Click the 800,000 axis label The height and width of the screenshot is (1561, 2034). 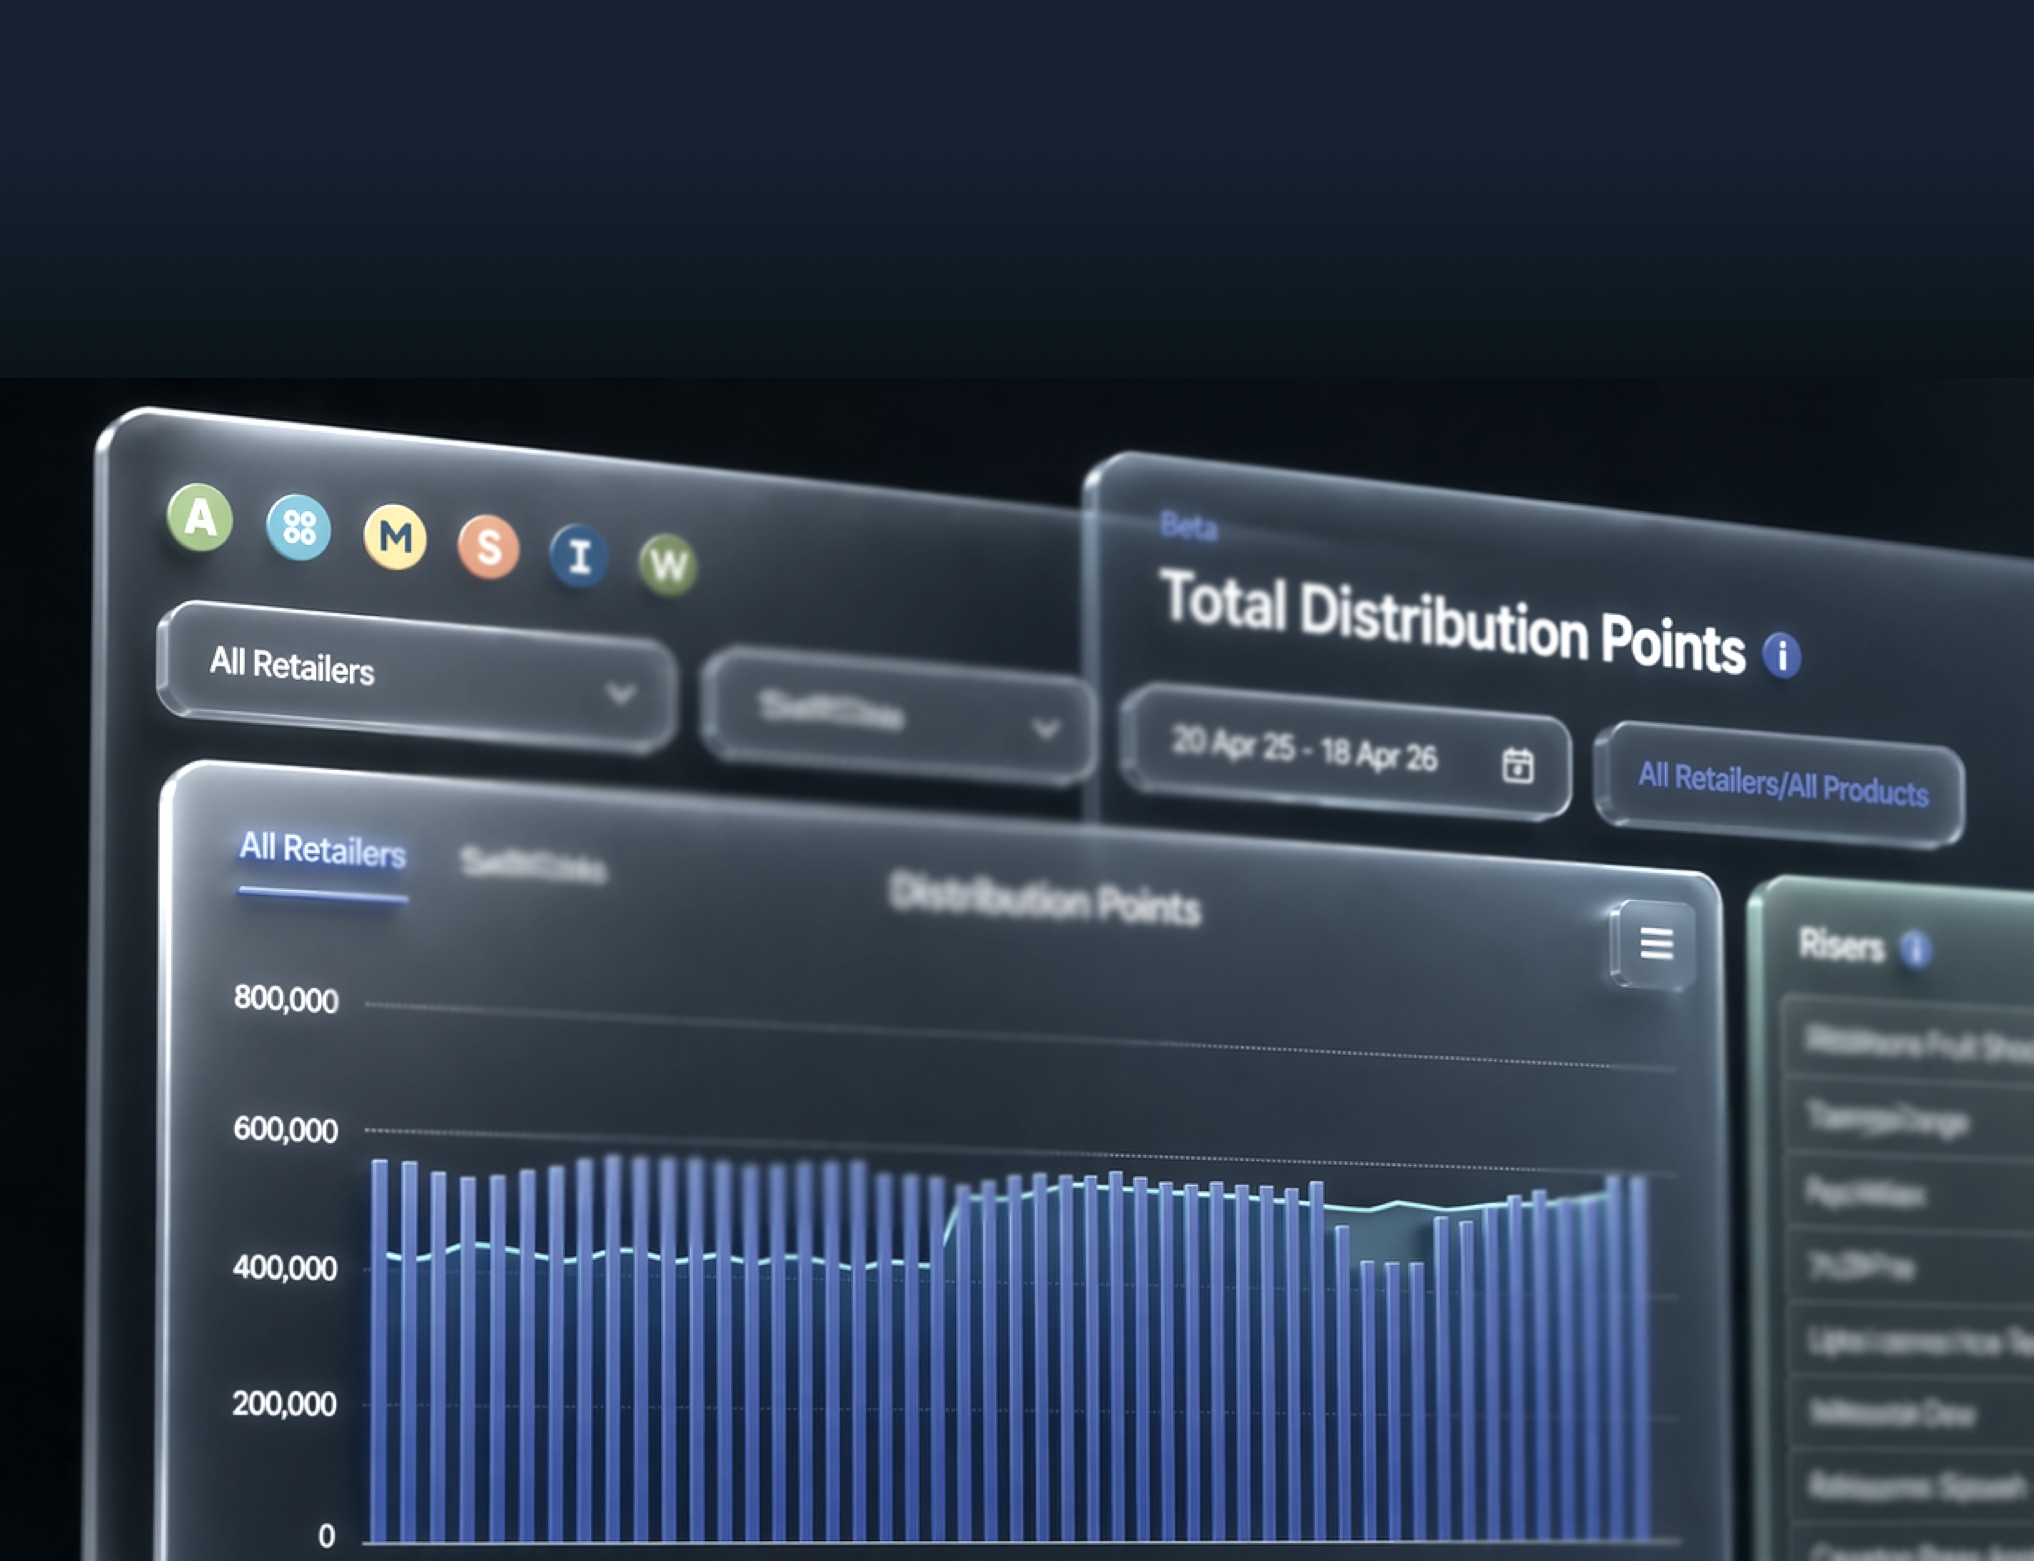(x=286, y=999)
